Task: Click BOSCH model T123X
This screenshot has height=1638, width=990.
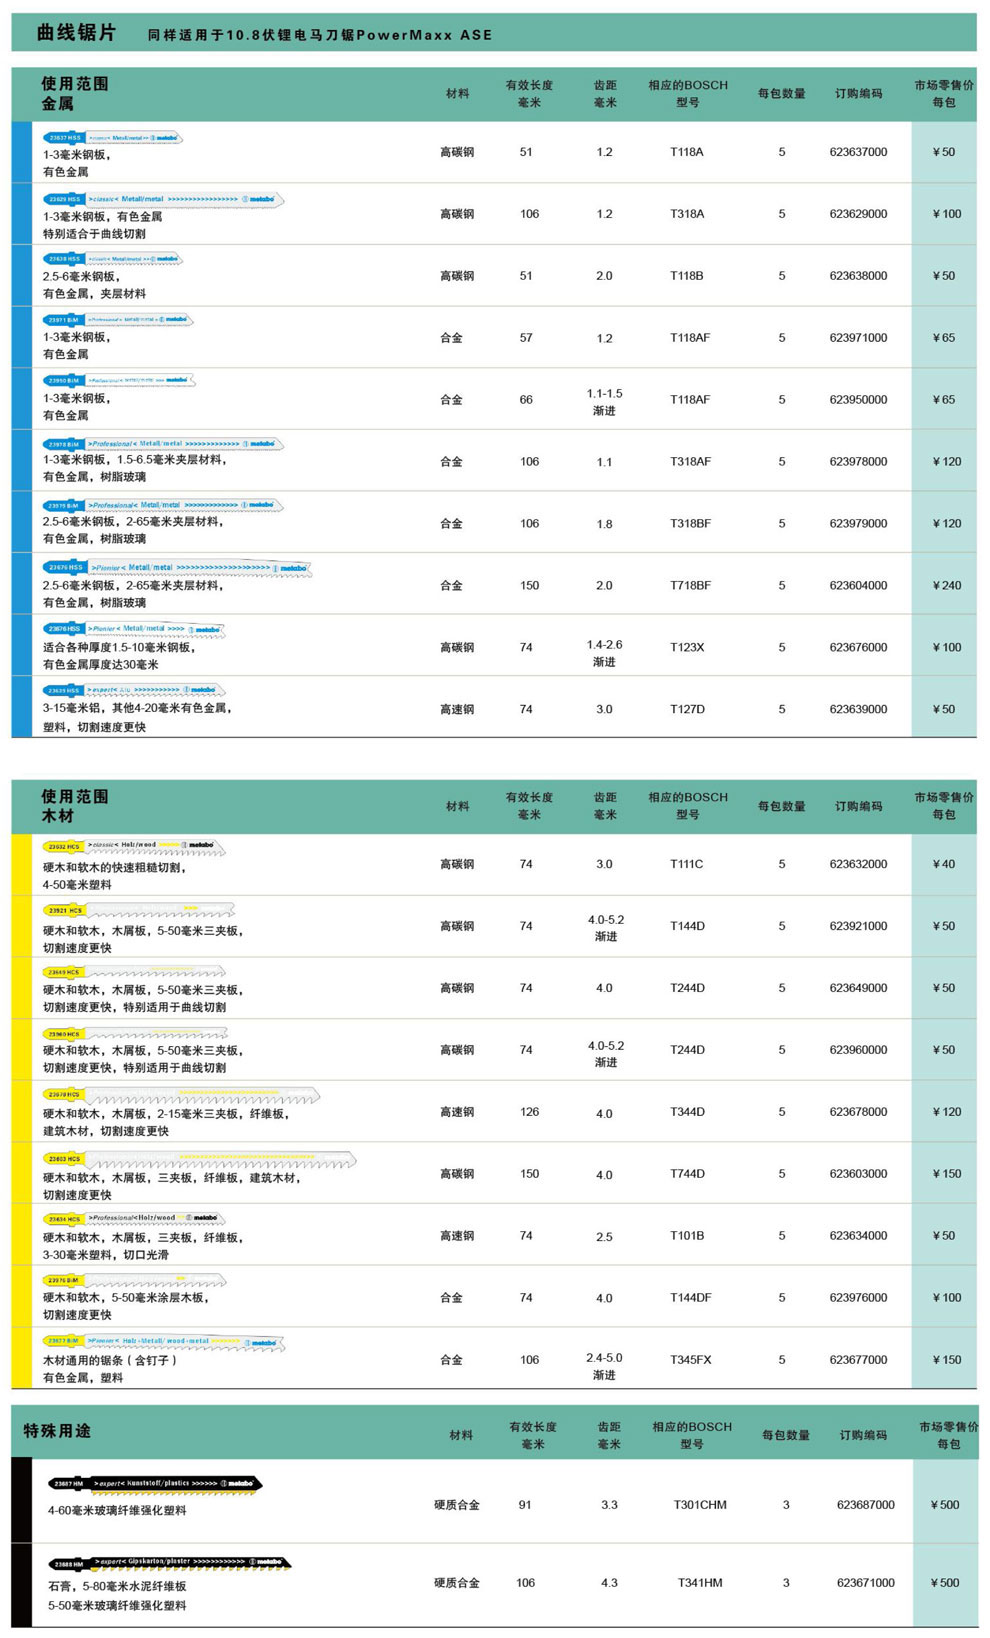Action: [687, 648]
